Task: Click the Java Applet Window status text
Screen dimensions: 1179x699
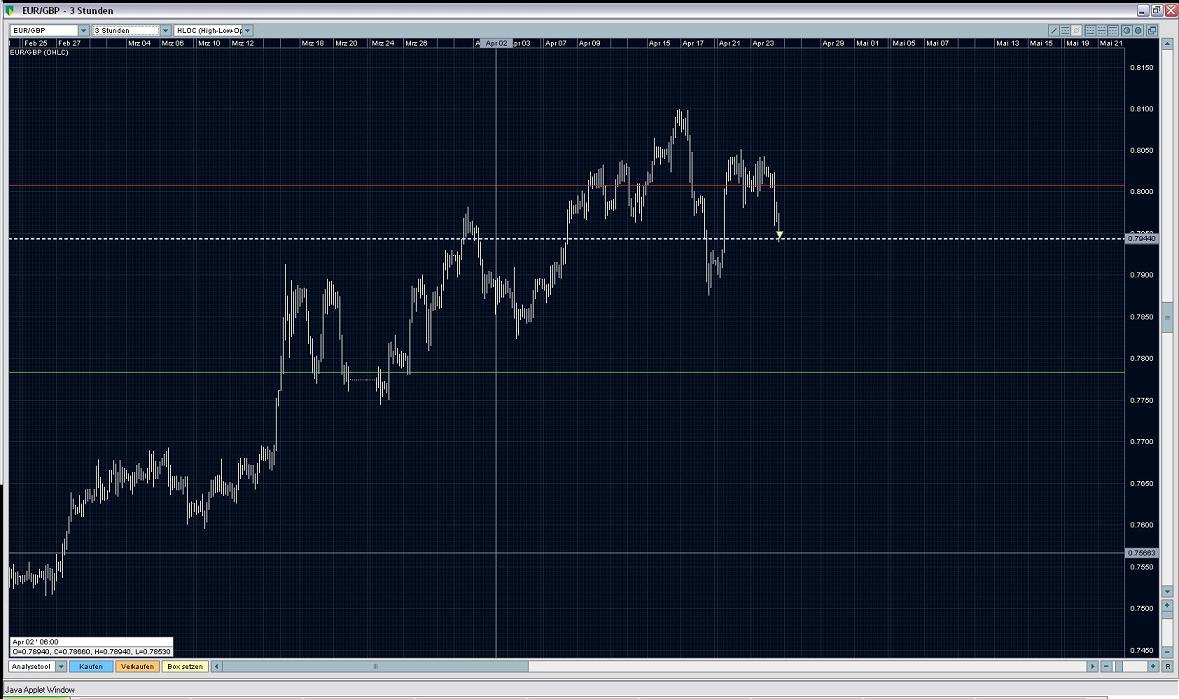Action: click(40, 689)
